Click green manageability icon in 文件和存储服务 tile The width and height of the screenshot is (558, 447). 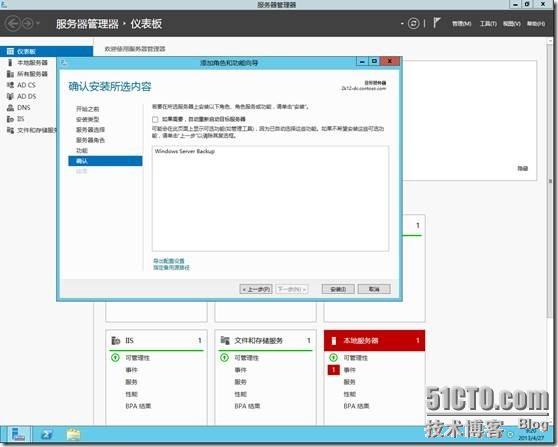tap(225, 357)
